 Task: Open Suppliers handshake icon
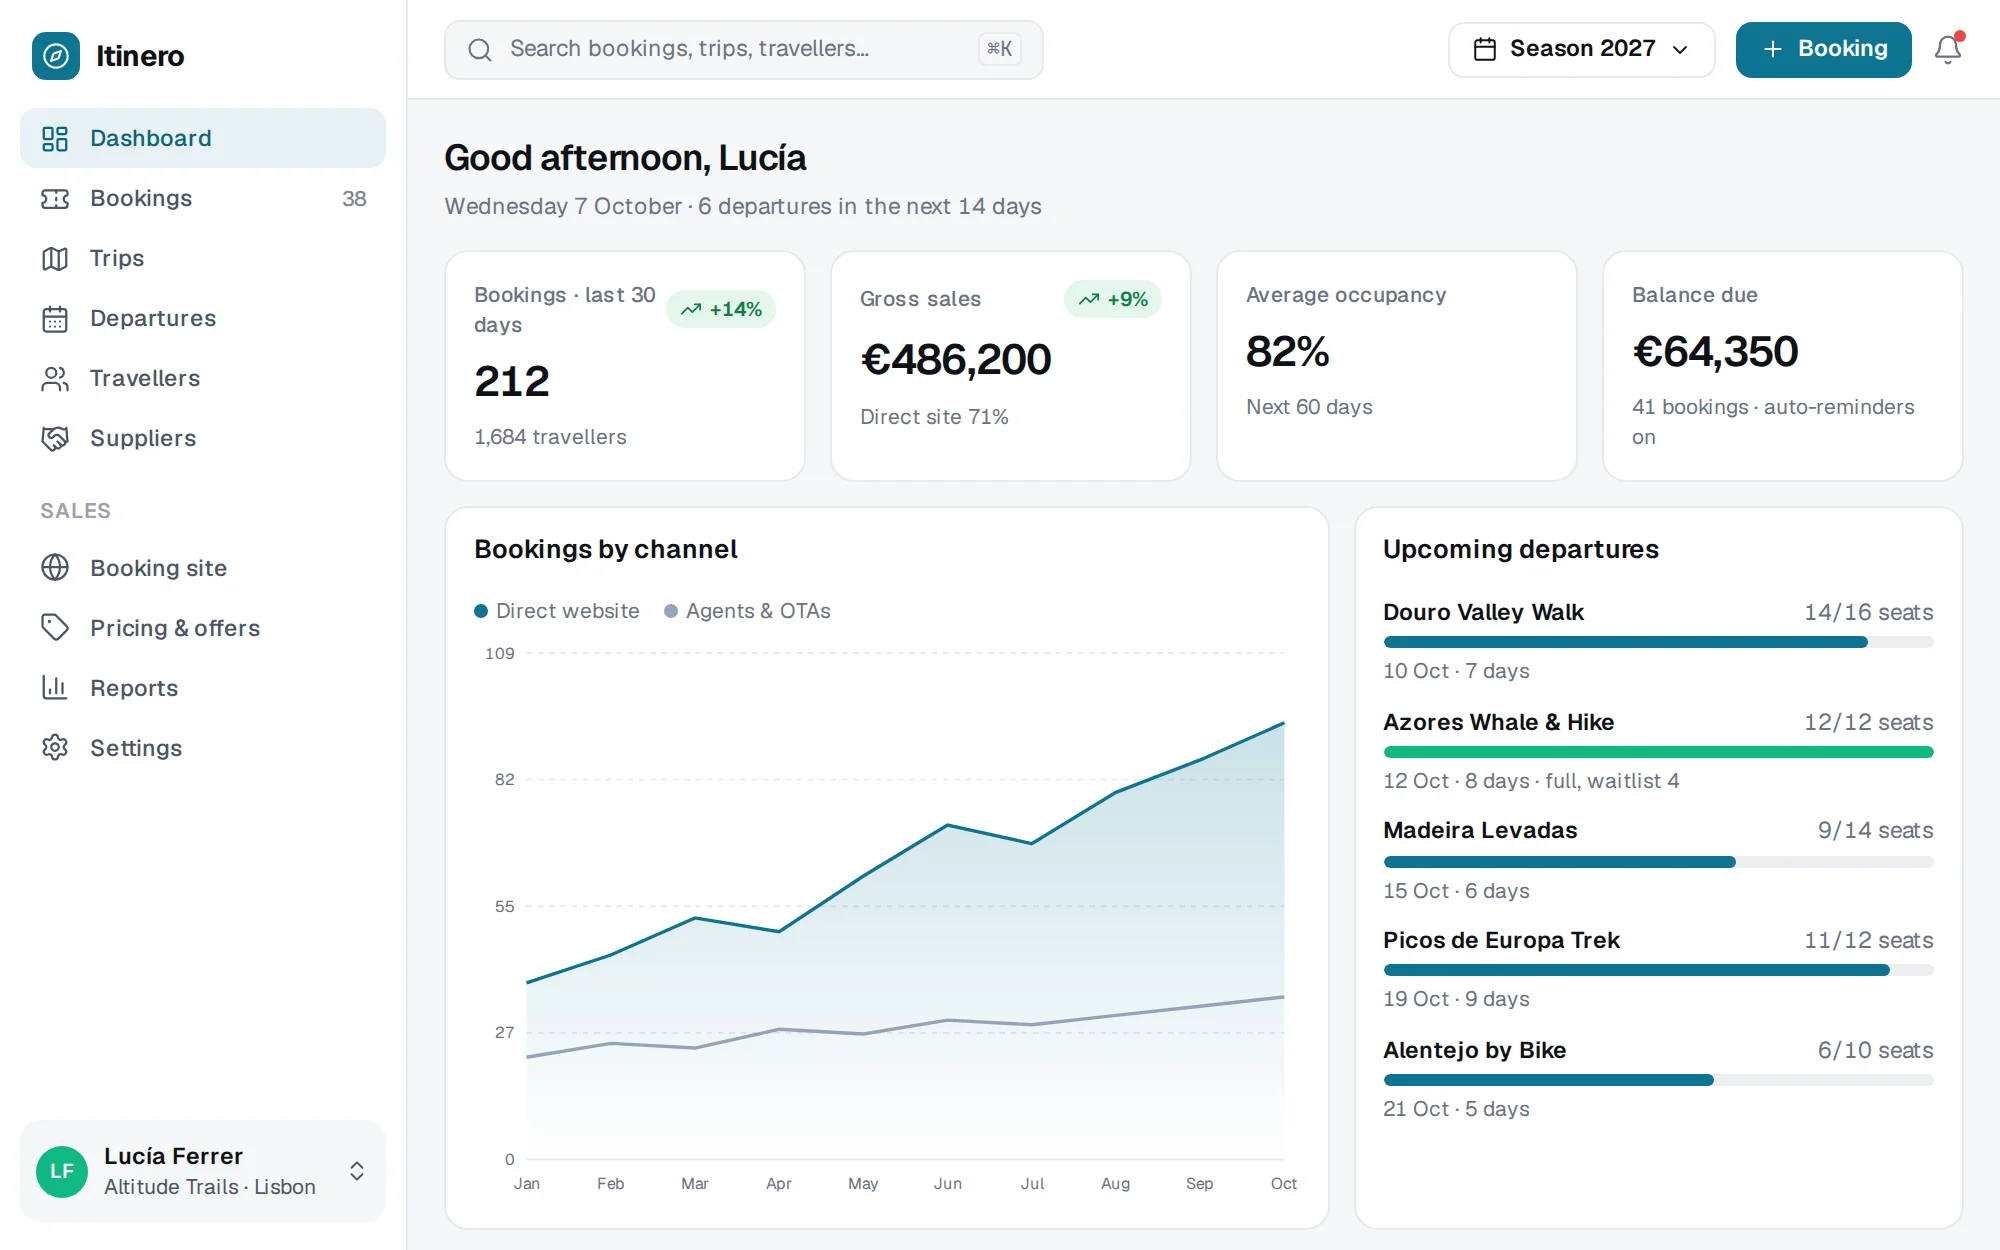55,438
